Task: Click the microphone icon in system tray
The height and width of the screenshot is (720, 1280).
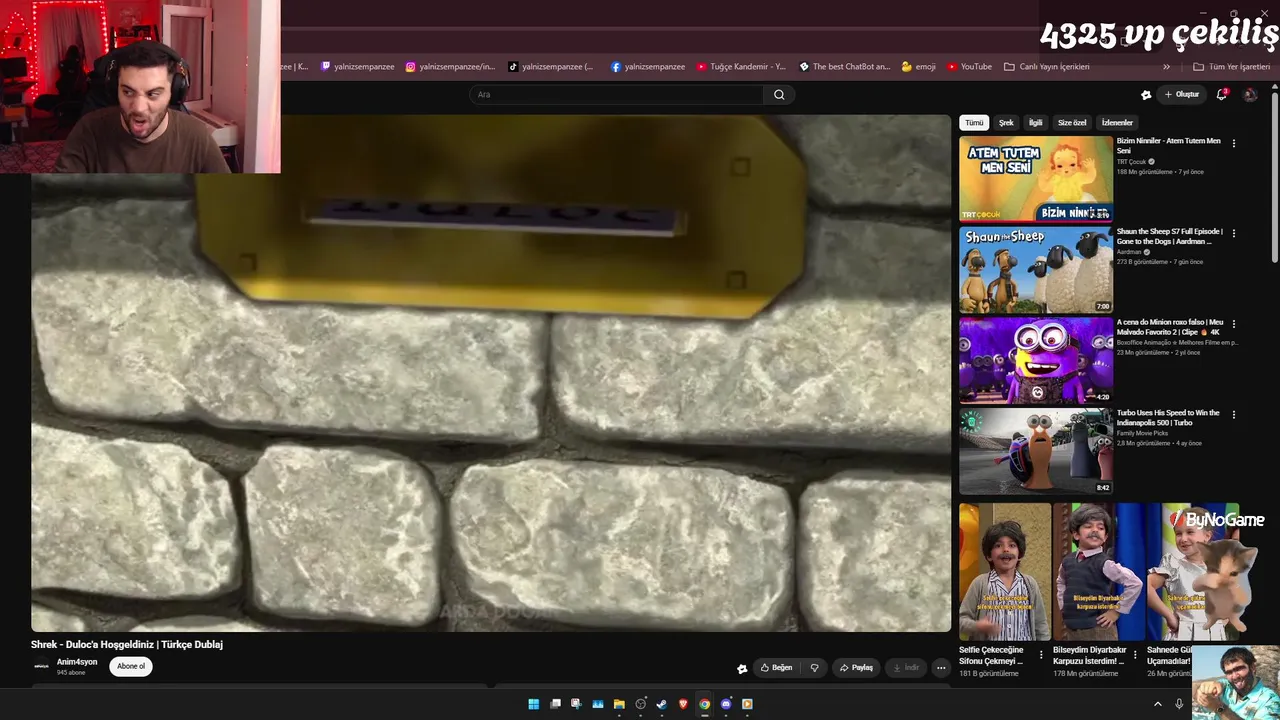Action: click(1179, 704)
